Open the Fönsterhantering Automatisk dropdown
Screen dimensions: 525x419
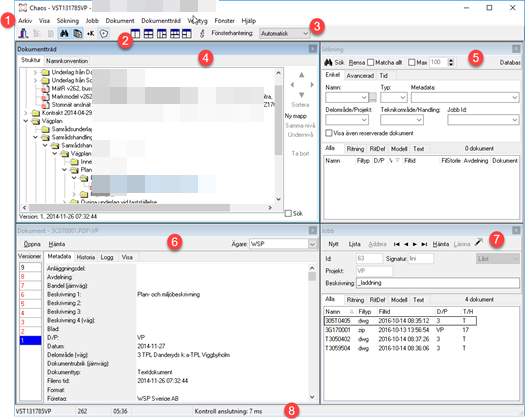284,33
